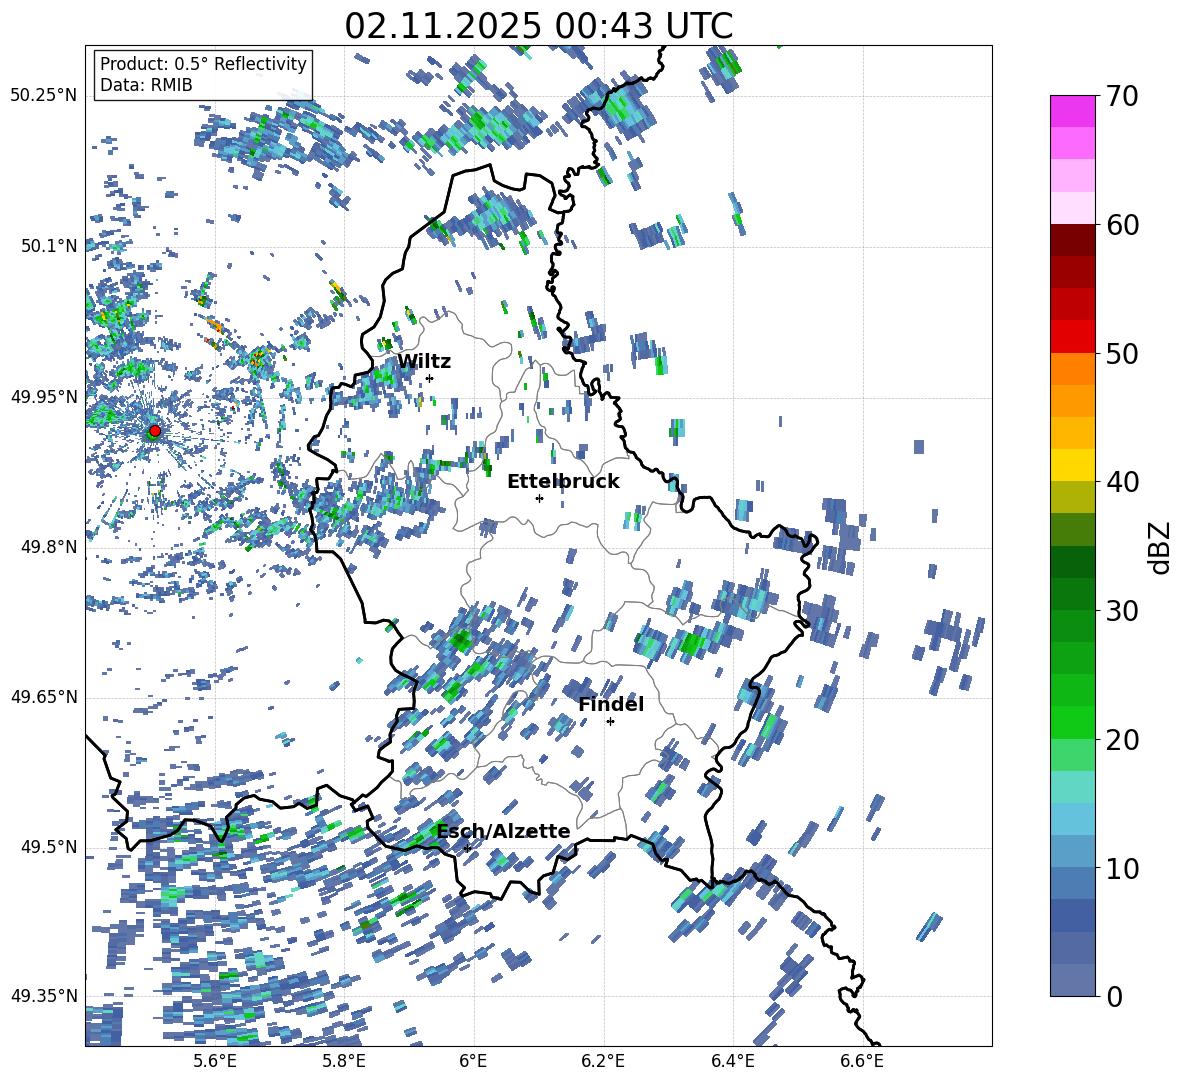The image size is (1184, 1081).
Task: Click the Findel station cross marker
Action: [610, 722]
